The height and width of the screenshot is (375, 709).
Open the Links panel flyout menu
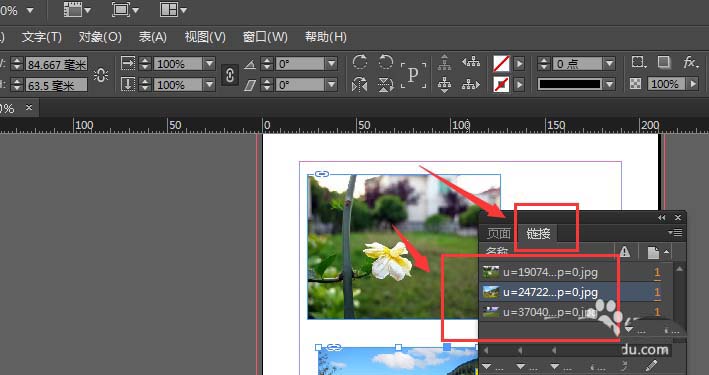coord(676,233)
